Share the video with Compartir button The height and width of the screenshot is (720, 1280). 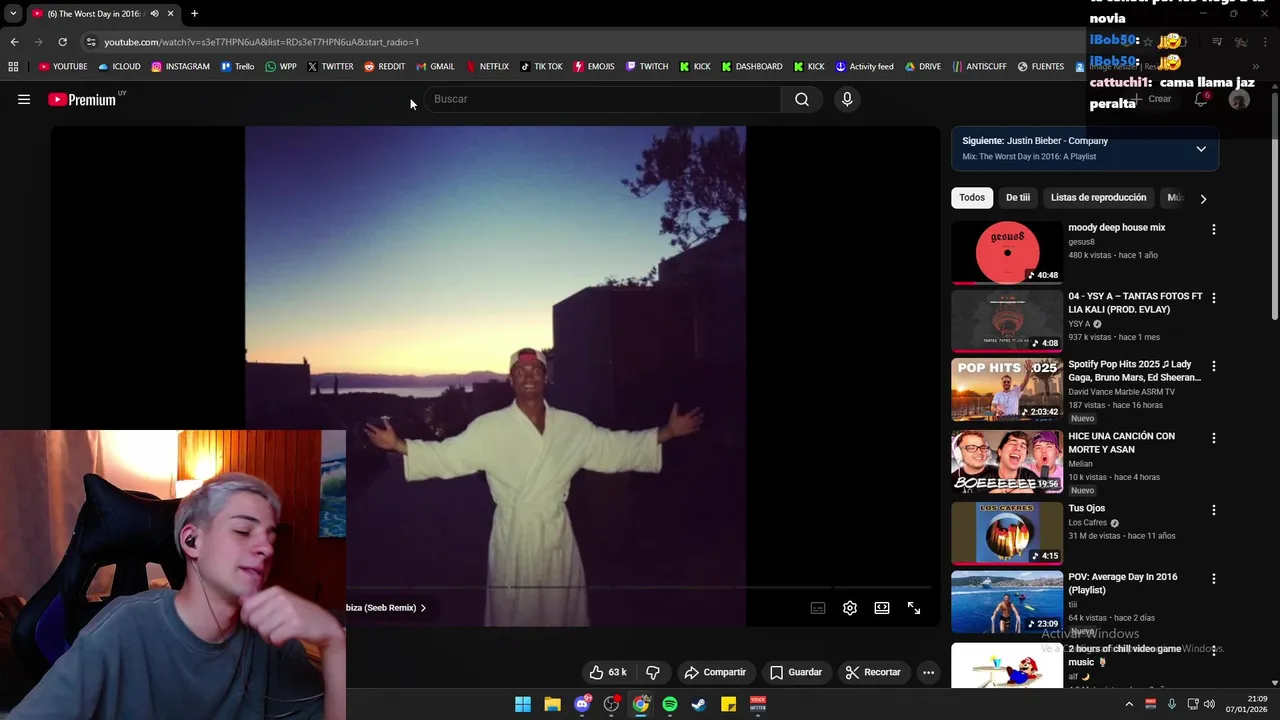(715, 672)
